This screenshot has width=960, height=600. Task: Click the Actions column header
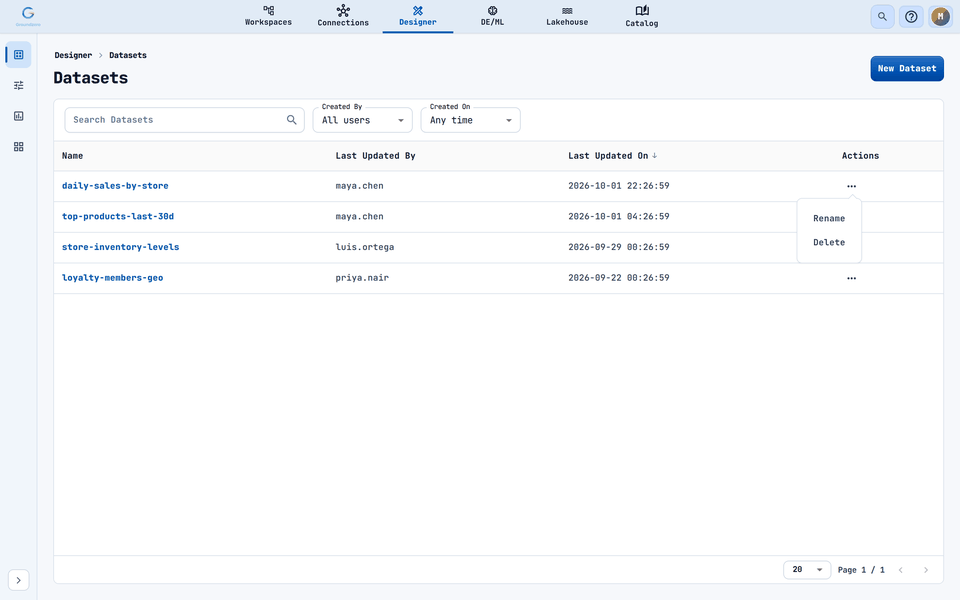[860, 156]
